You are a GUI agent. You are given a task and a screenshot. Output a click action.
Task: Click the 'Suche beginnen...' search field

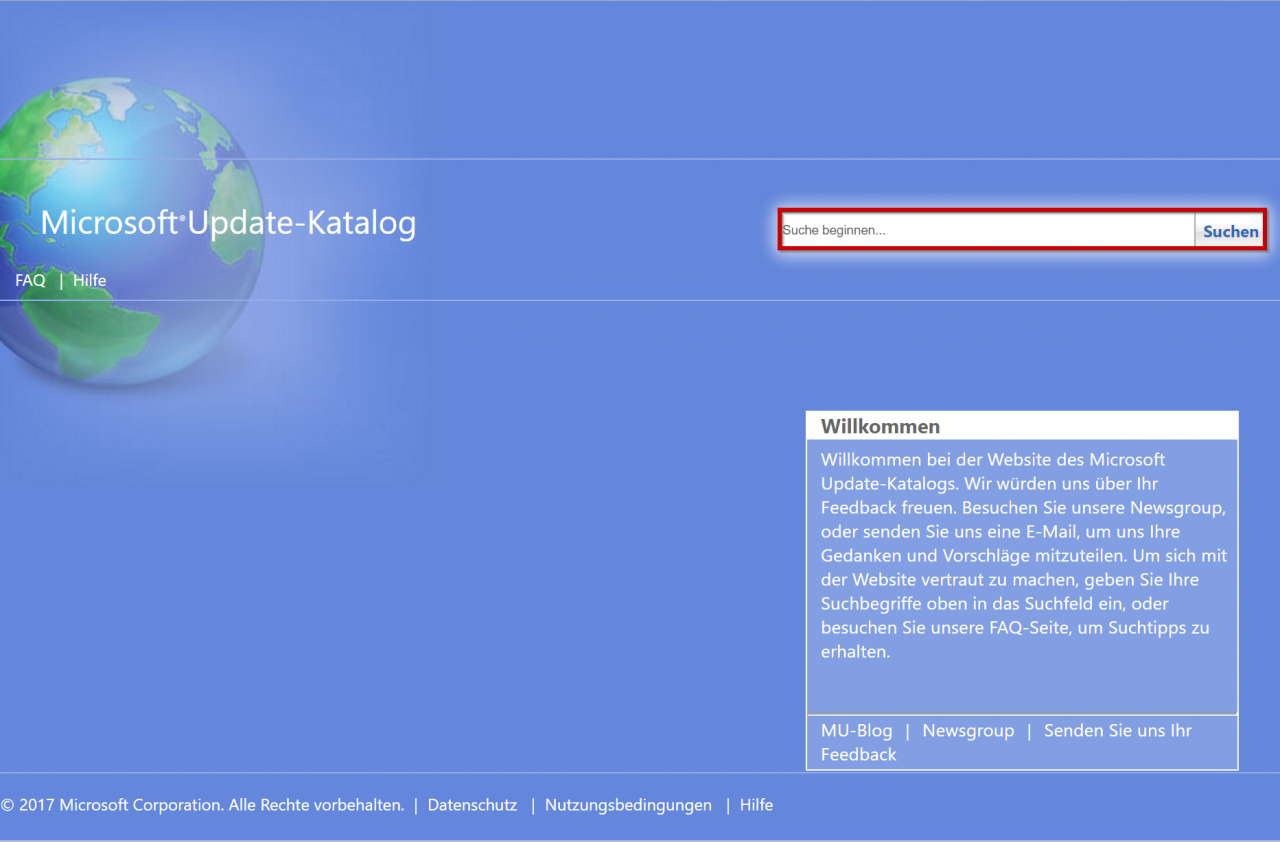[988, 230]
